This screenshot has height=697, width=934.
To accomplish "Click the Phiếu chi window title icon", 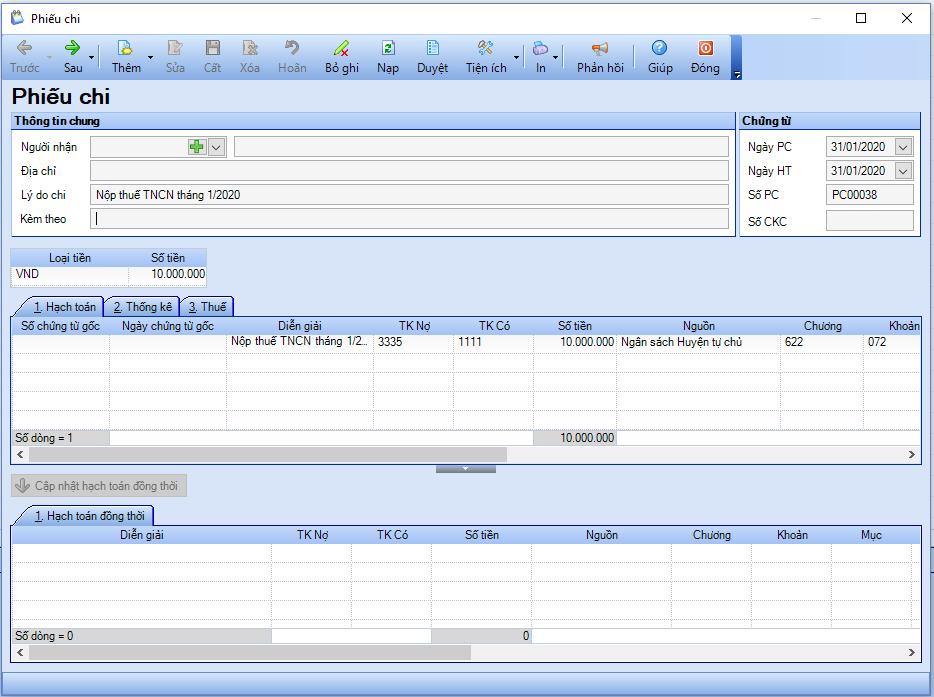I will pyautogui.click(x=18, y=18).
